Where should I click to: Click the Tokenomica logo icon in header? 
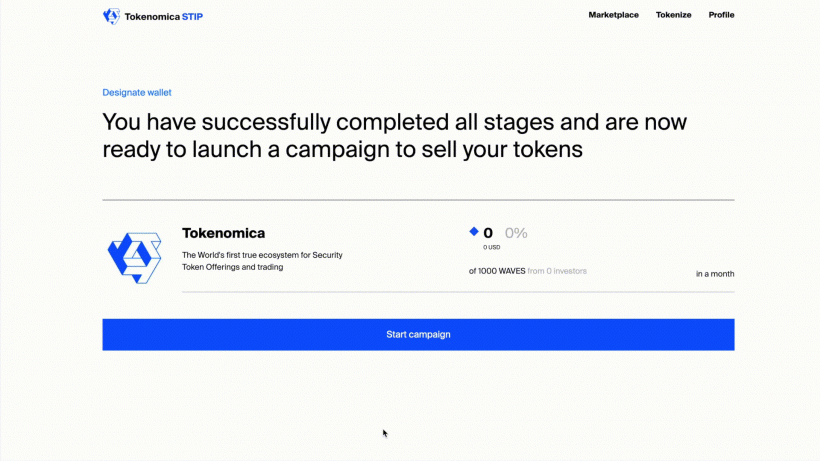111,16
